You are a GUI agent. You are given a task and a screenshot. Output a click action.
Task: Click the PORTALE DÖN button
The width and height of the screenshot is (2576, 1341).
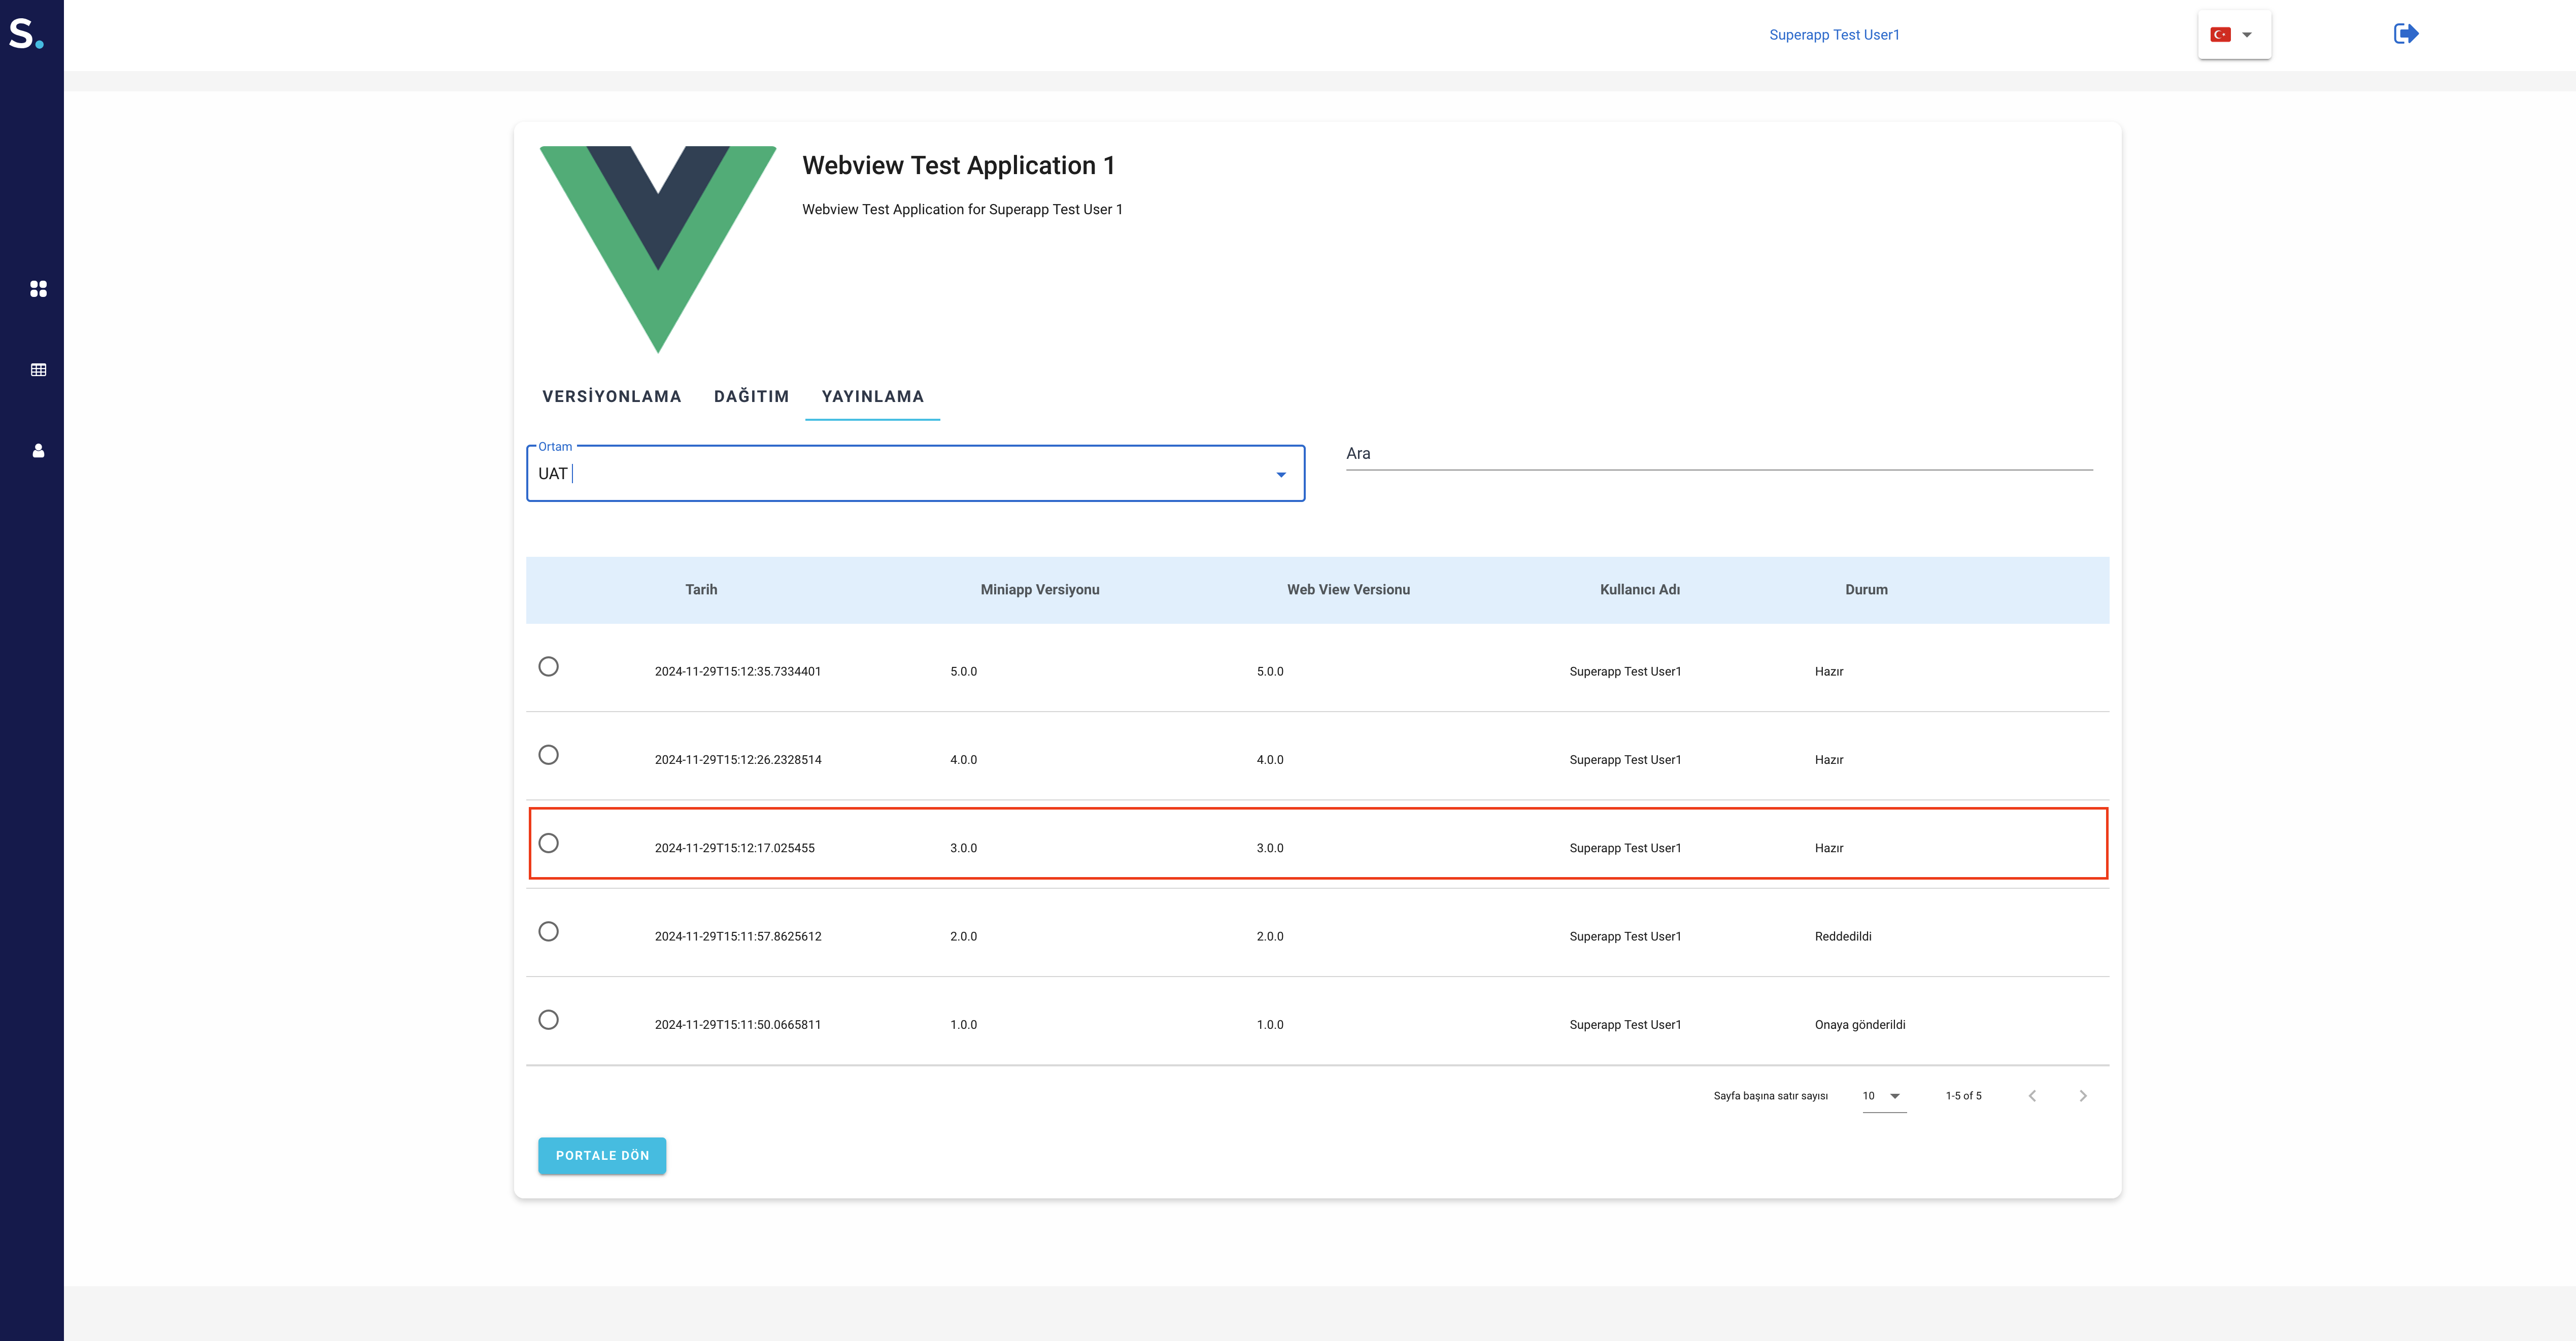pos(602,1156)
